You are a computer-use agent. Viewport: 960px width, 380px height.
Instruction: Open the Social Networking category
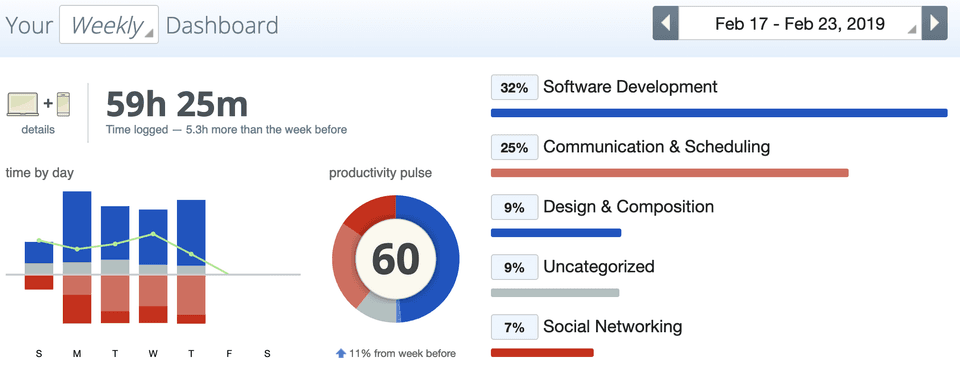point(612,326)
